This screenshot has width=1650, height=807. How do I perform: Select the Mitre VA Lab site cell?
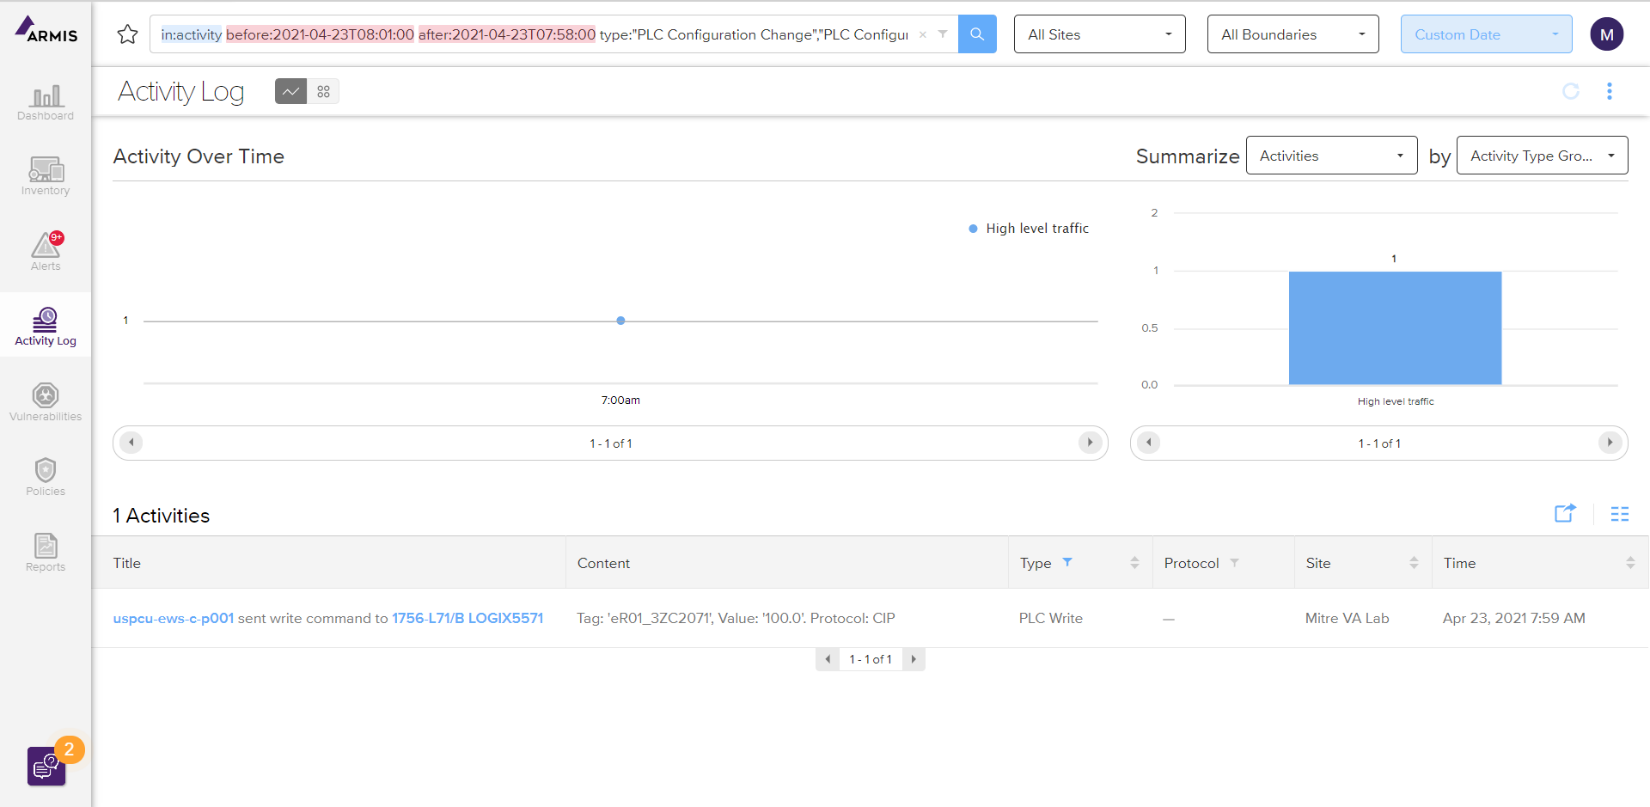pyautogui.click(x=1347, y=618)
